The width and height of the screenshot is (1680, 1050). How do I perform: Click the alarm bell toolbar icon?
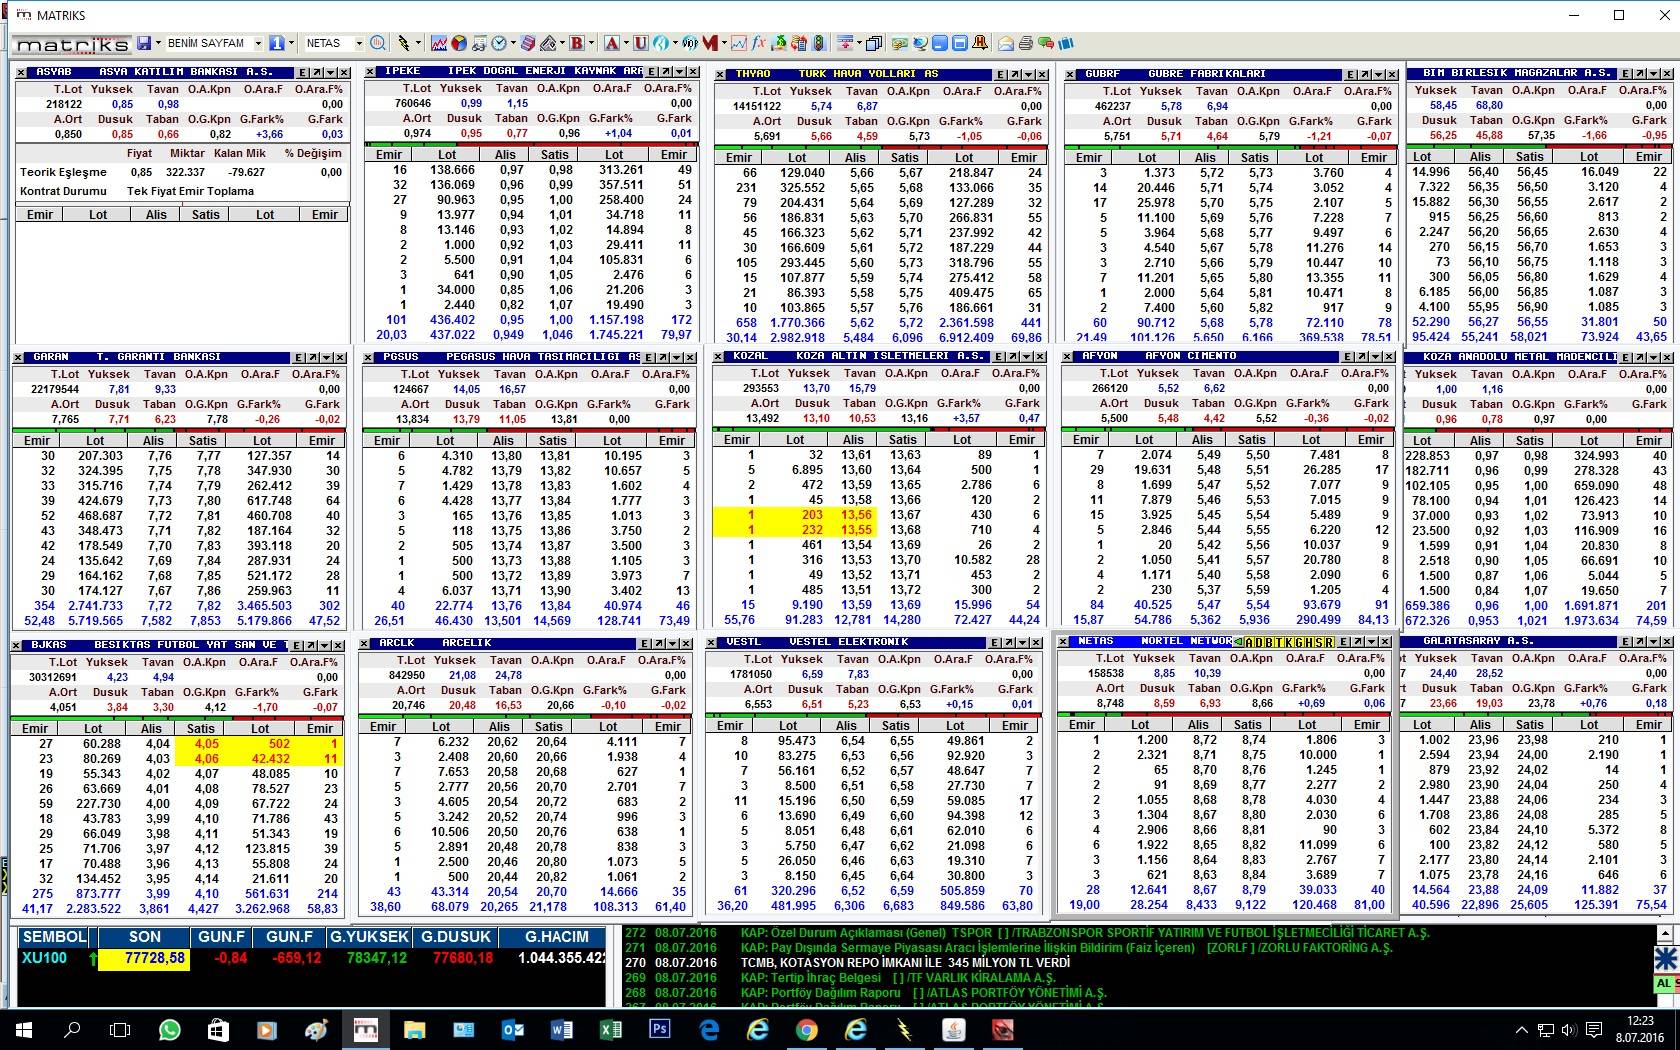click(x=980, y=43)
